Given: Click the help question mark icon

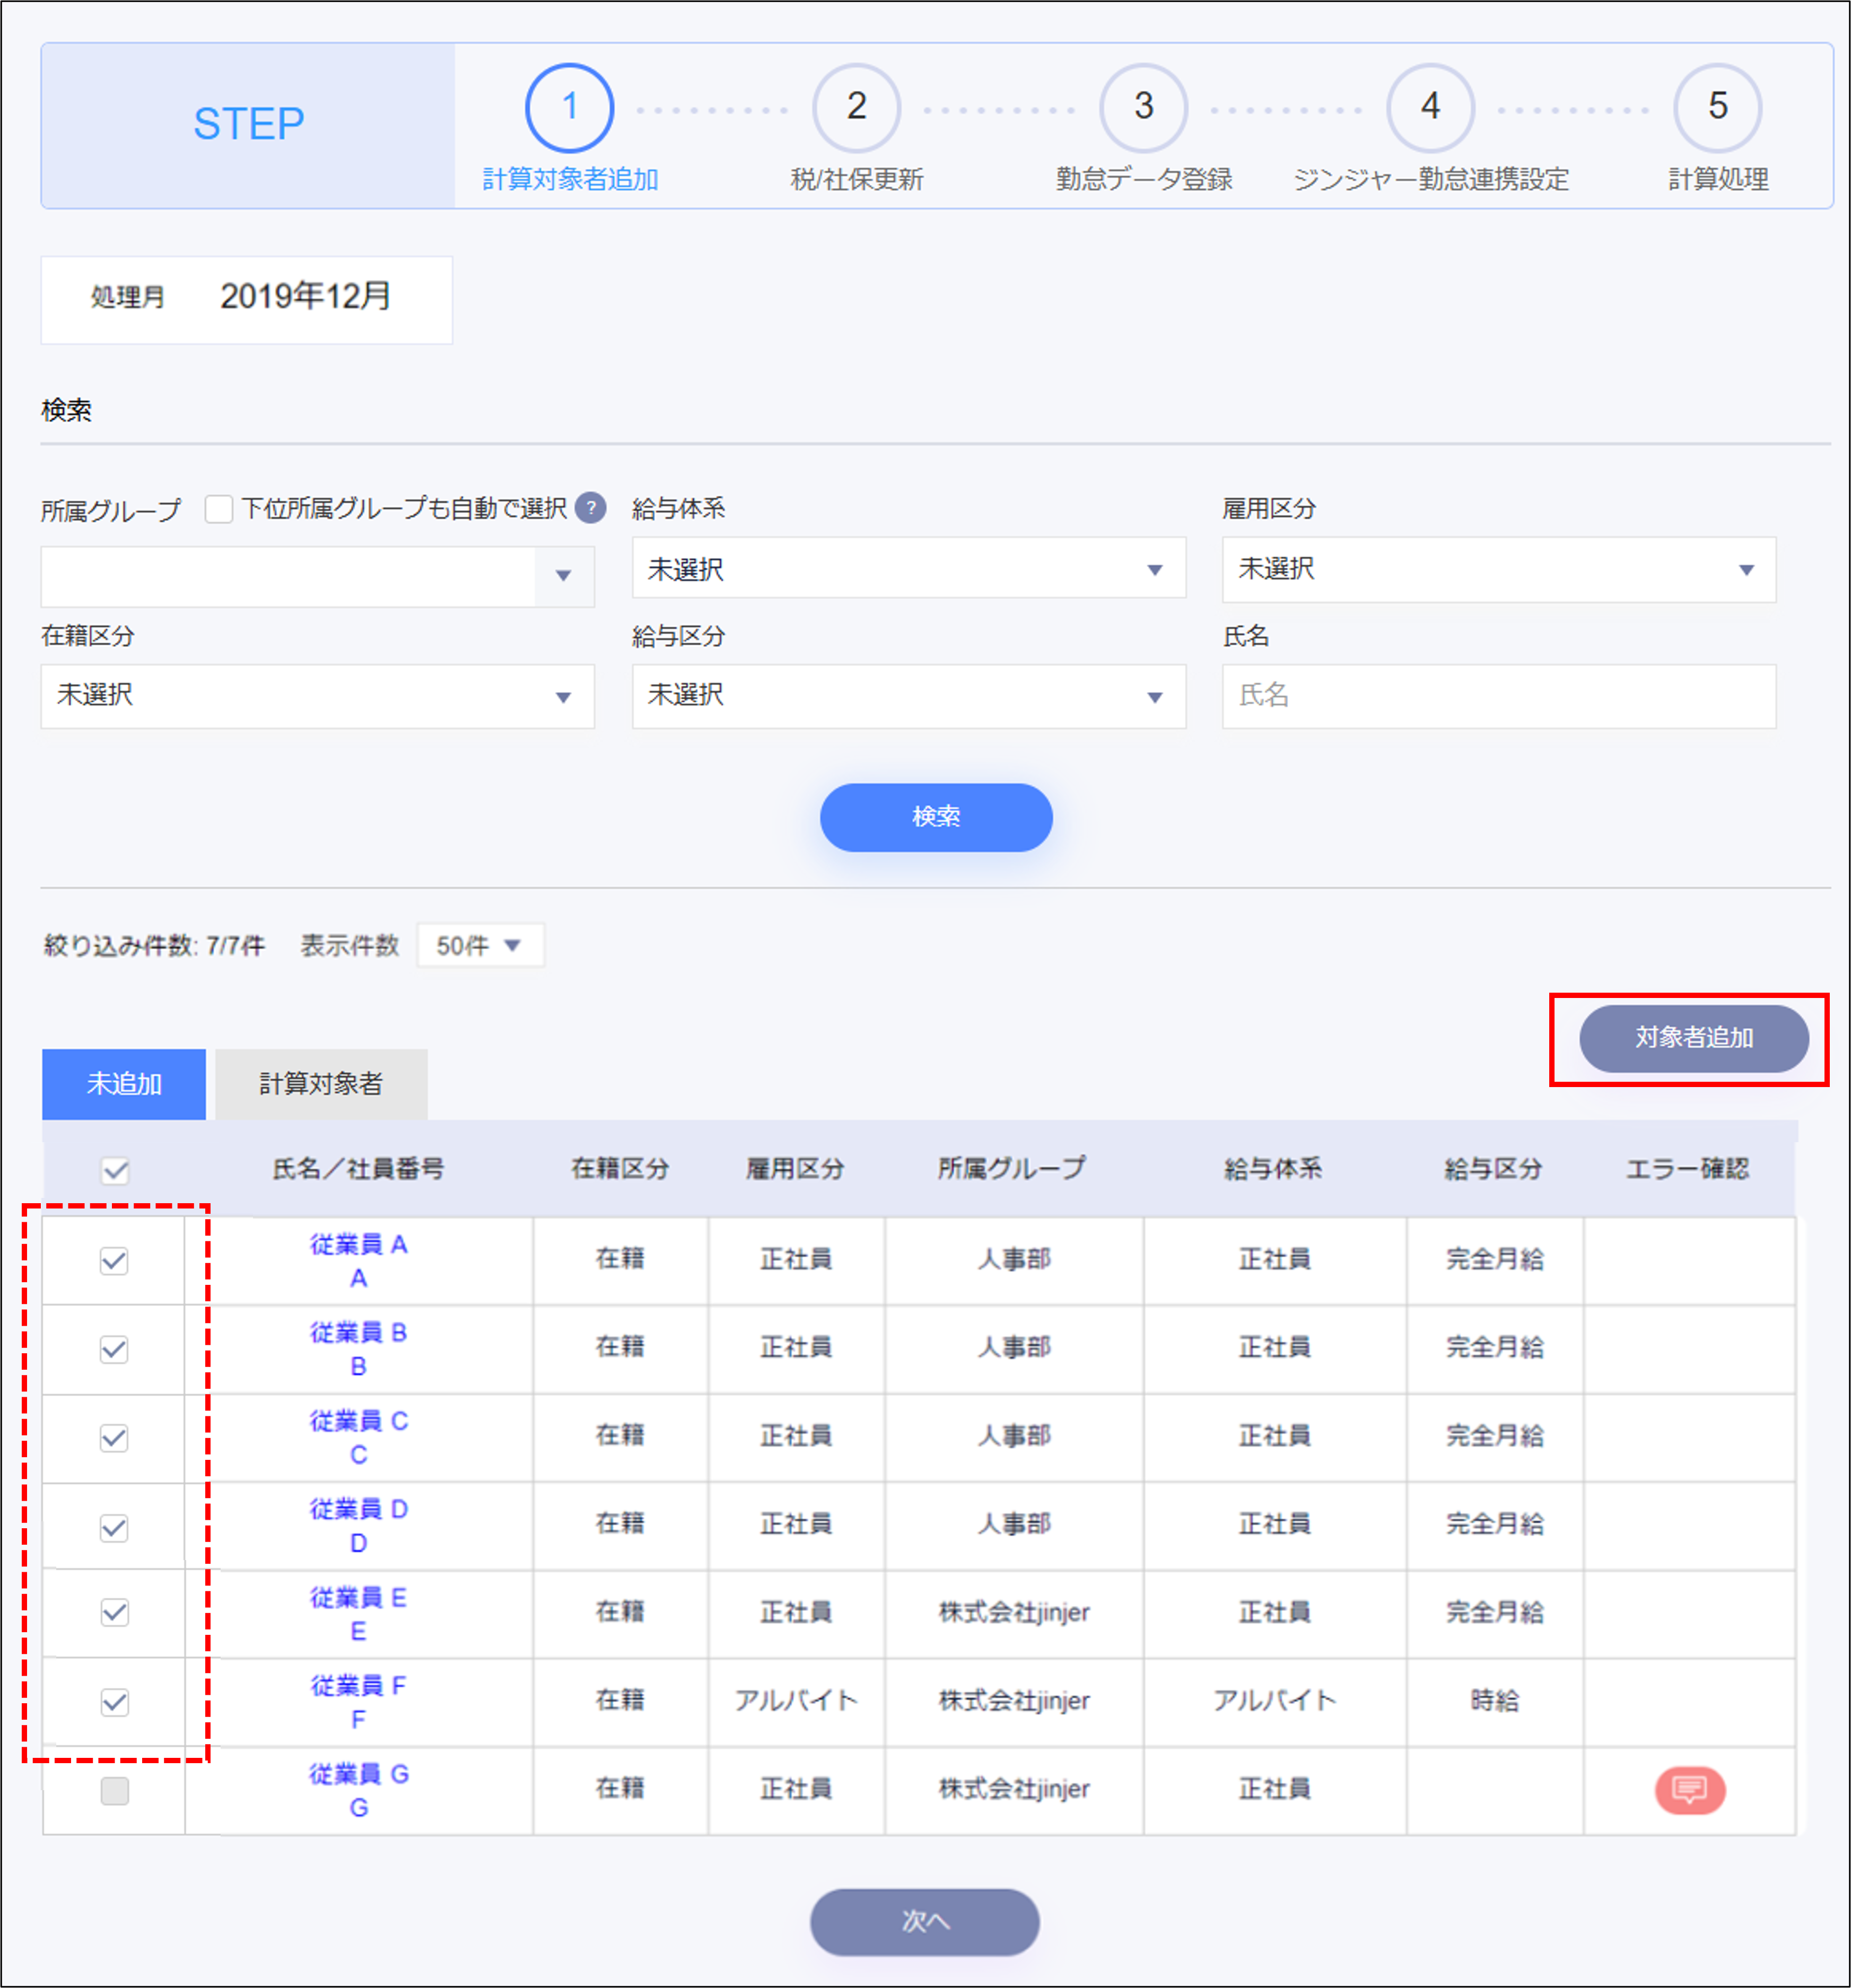Looking at the screenshot, I should pyautogui.click(x=591, y=508).
